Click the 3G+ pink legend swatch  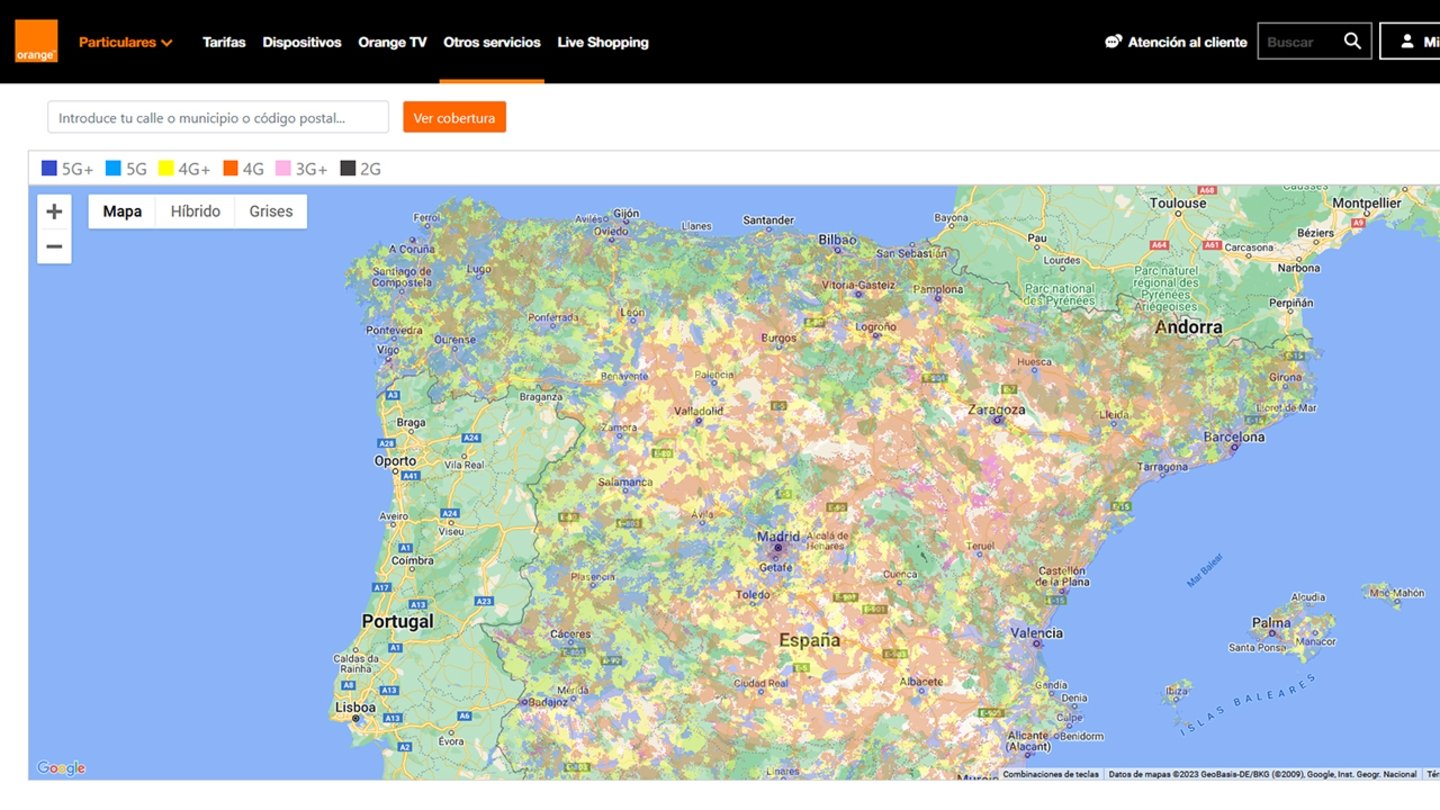[283, 168]
